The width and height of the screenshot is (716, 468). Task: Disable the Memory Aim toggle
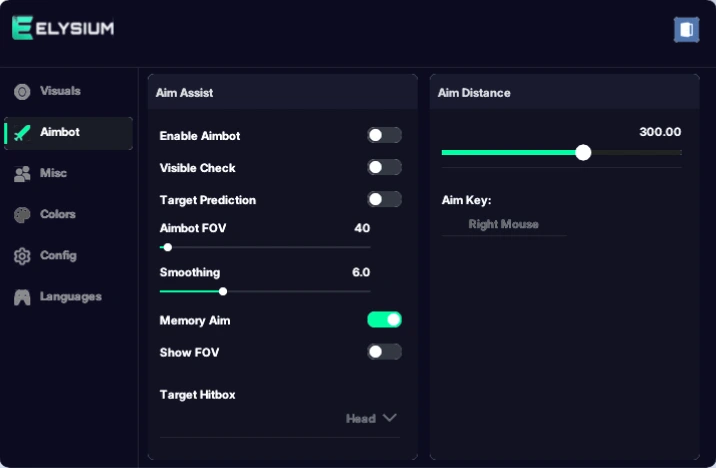tap(384, 320)
